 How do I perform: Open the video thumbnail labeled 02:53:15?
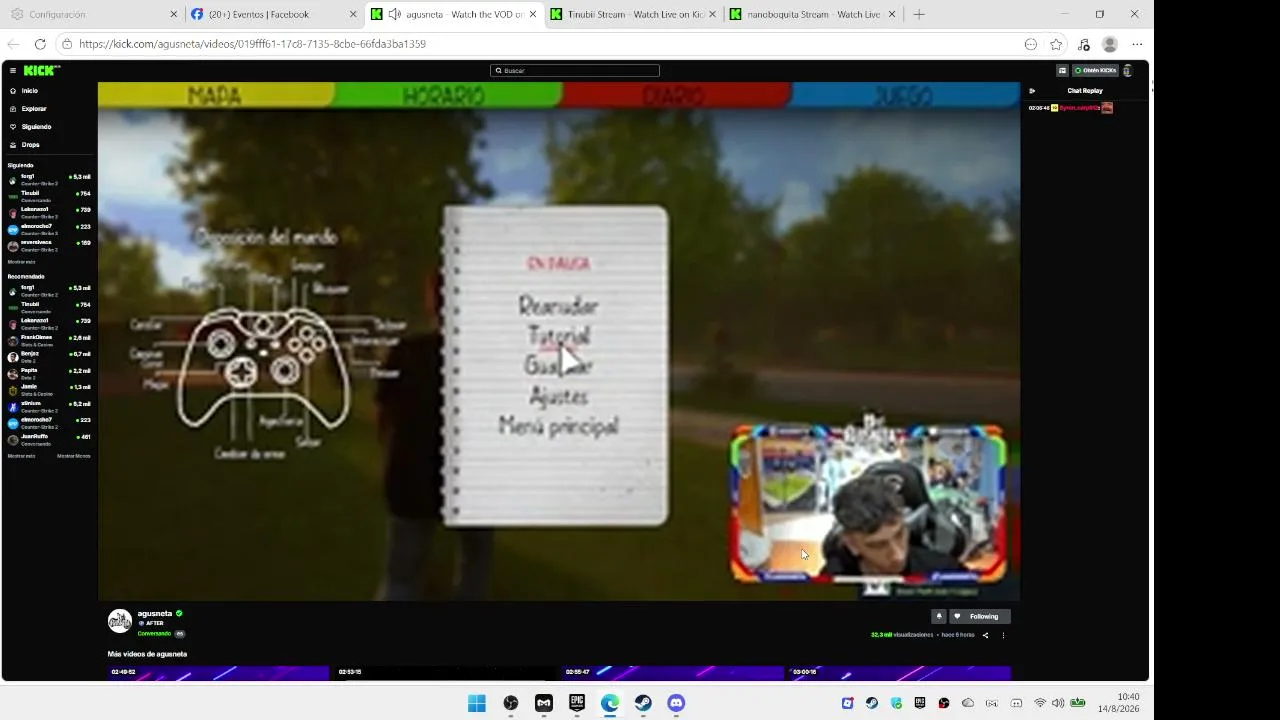coord(447,673)
